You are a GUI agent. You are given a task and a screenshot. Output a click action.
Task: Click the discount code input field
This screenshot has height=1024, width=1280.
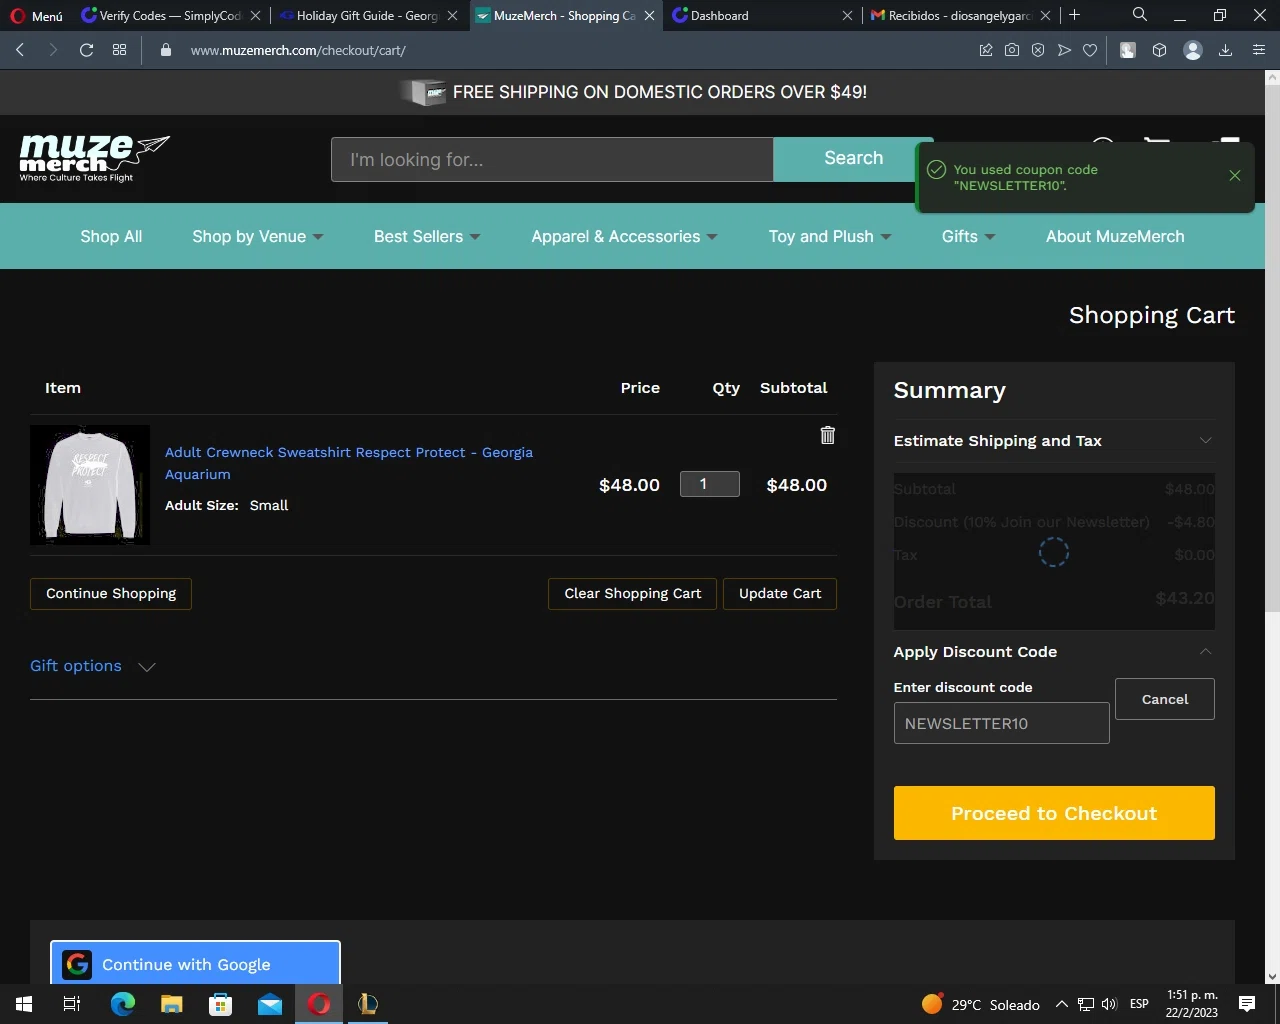1001,723
